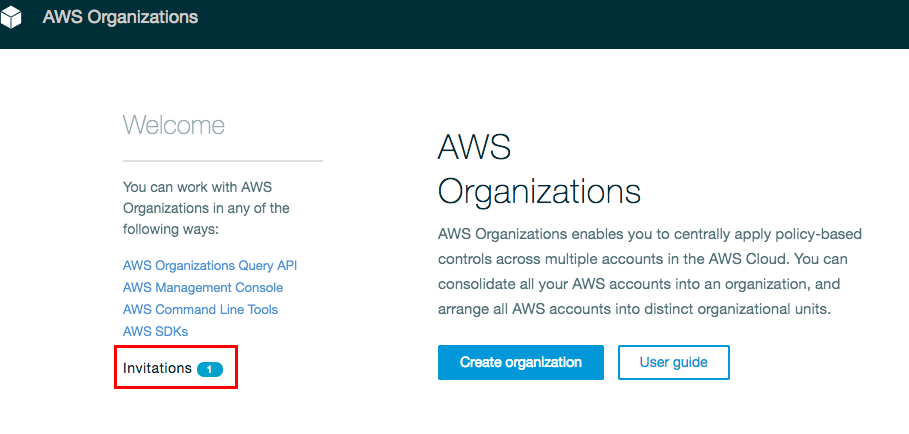This screenshot has width=909, height=434.
Task: Open the User guide button
Action: pyautogui.click(x=673, y=362)
